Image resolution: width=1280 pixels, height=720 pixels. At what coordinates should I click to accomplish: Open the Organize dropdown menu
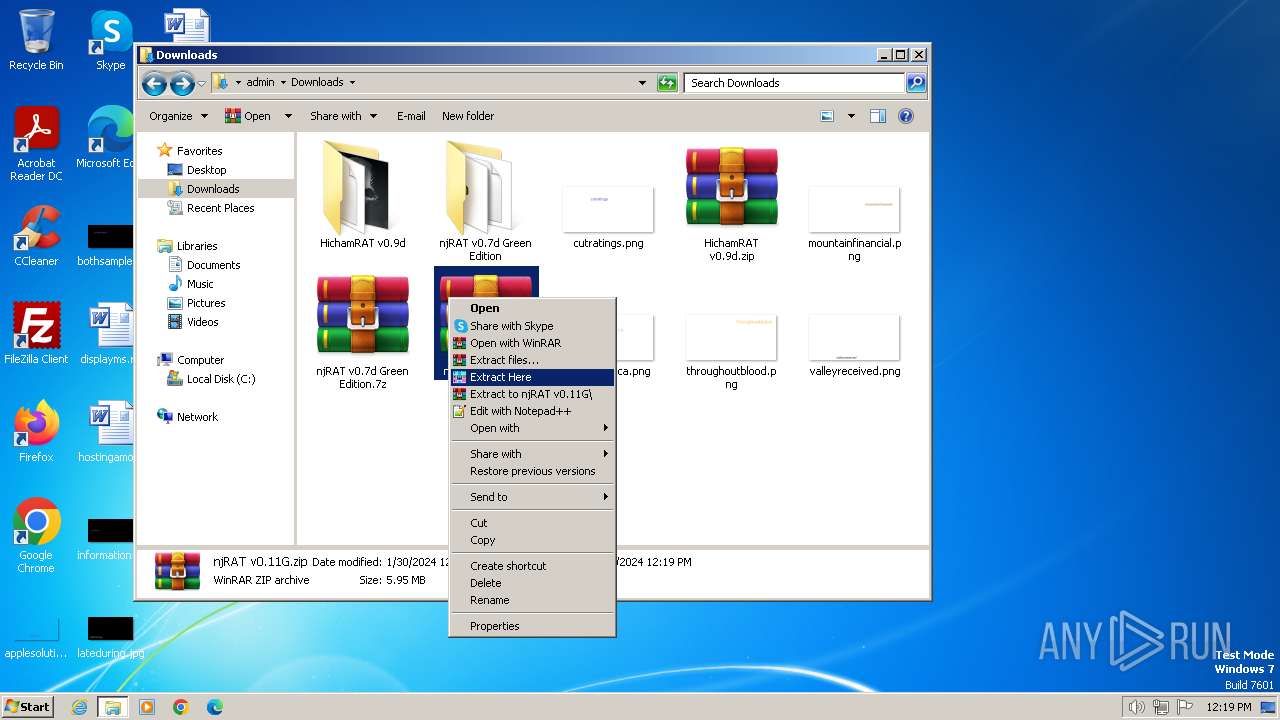pos(178,116)
